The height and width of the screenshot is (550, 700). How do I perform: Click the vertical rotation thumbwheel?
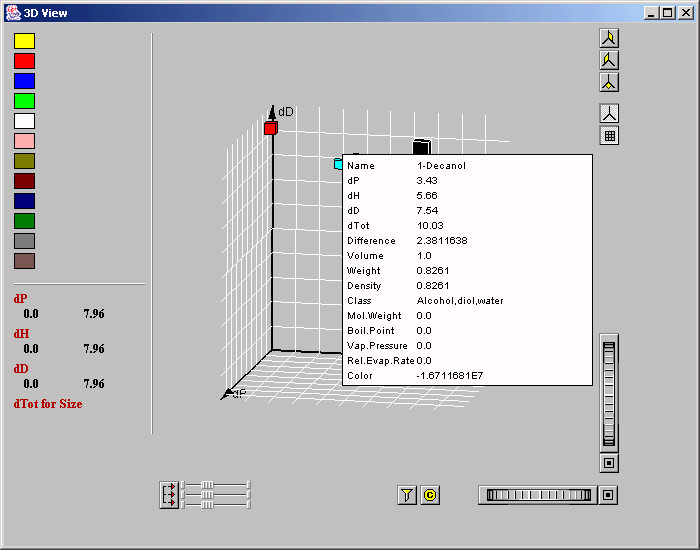(x=609, y=394)
